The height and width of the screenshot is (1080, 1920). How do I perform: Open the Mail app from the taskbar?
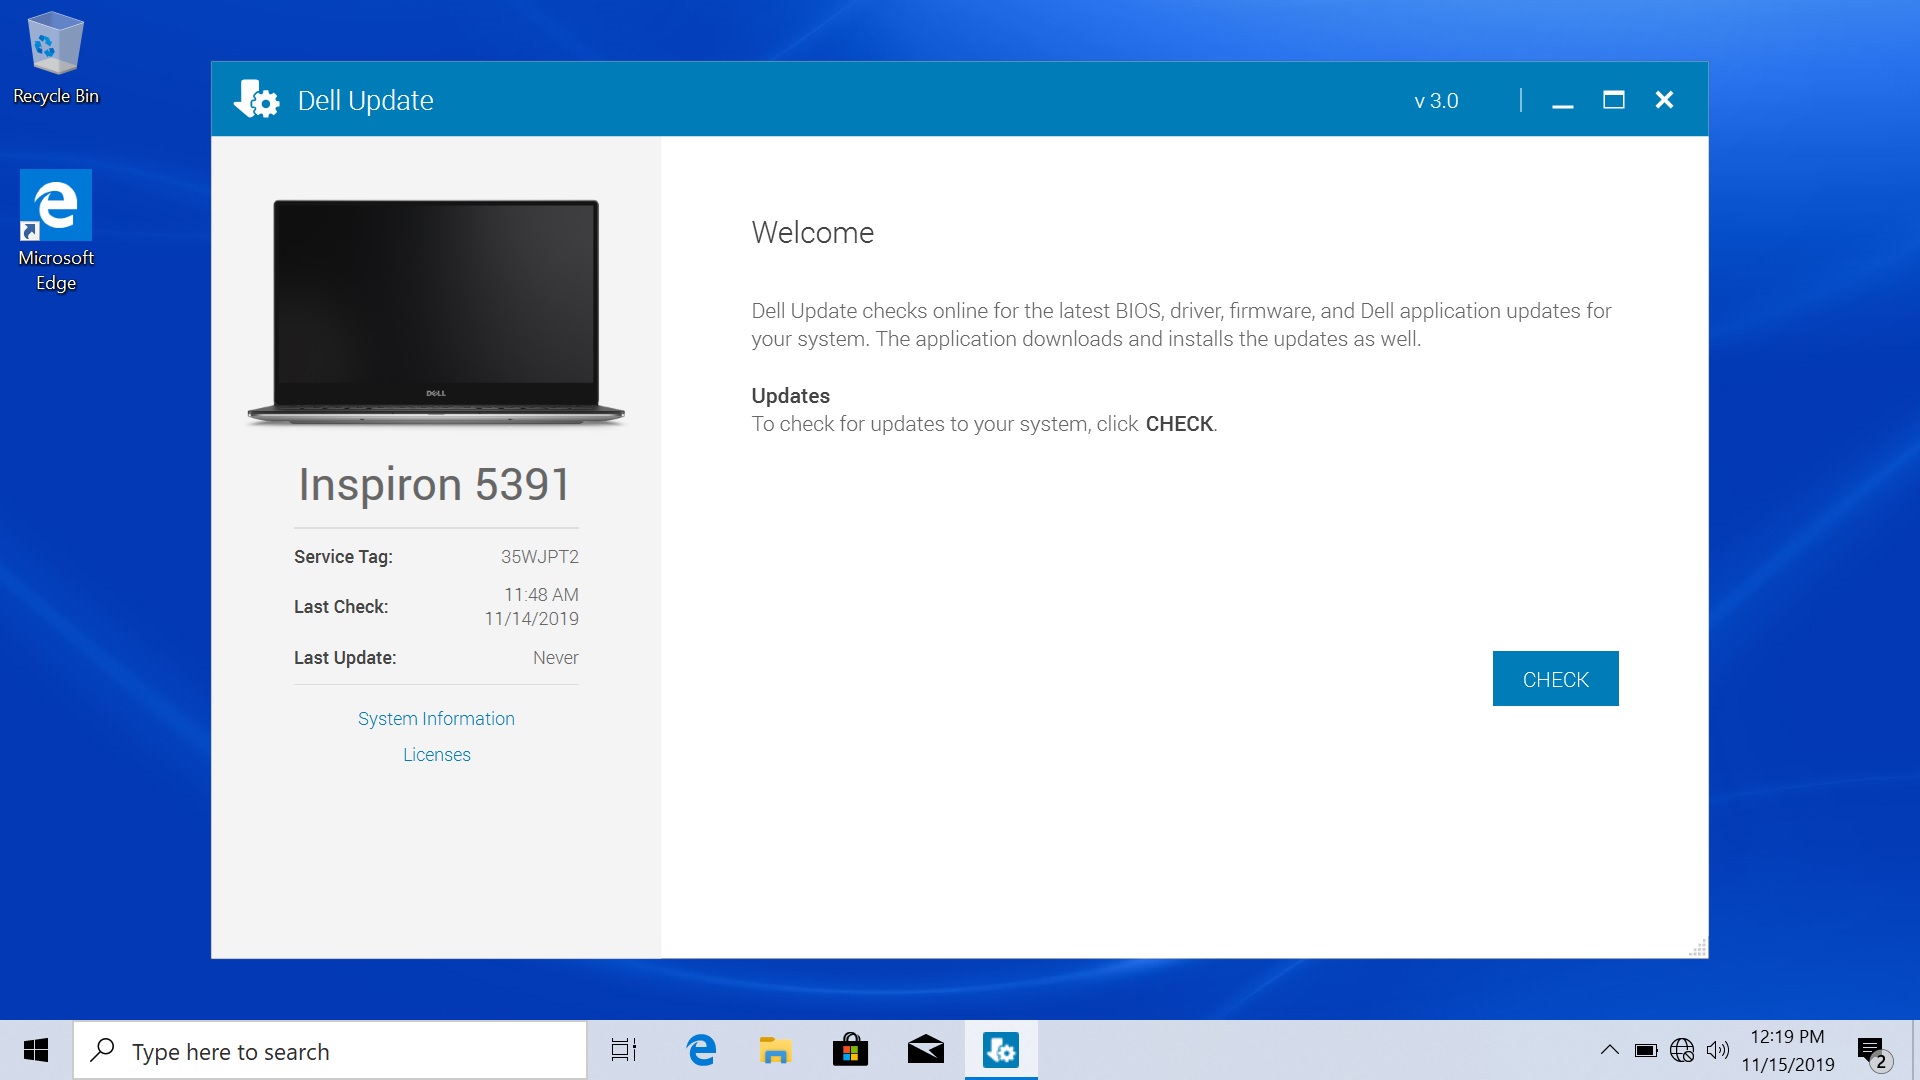pos(925,1050)
